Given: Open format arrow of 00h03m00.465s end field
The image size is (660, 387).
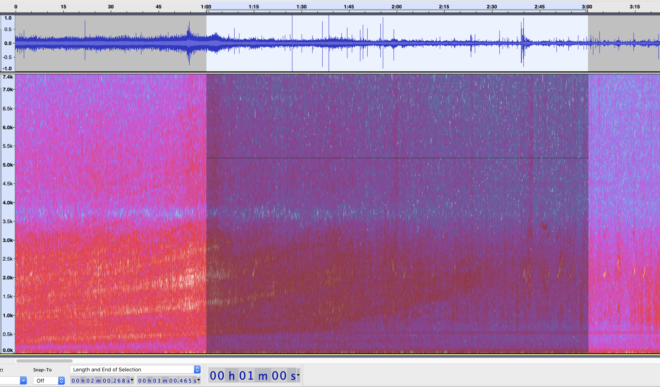Looking at the screenshot, I should tap(199, 381).
